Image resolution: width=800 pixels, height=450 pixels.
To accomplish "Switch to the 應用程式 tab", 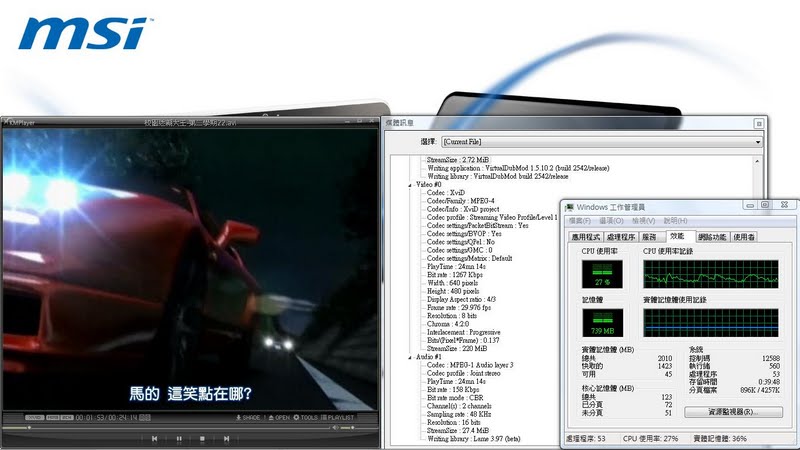I will coord(586,237).
